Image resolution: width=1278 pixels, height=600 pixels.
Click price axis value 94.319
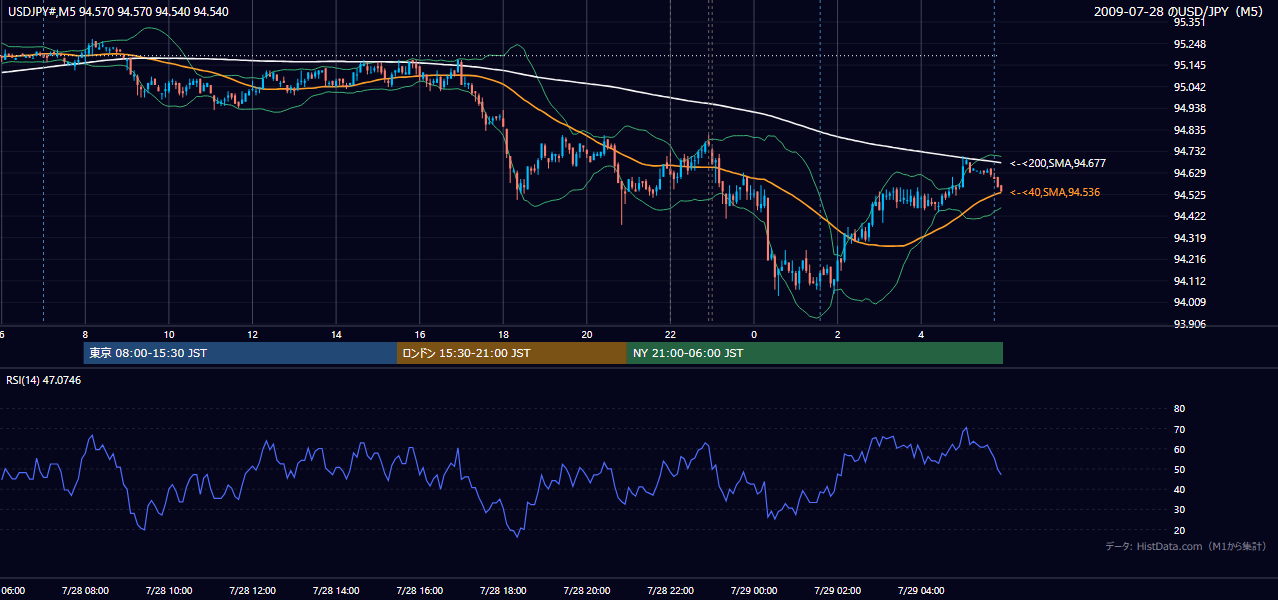pos(1189,238)
